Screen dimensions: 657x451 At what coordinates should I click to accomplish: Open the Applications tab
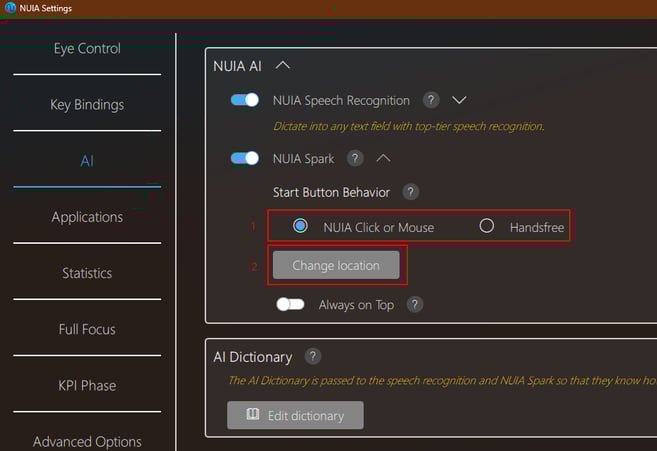[87, 217]
